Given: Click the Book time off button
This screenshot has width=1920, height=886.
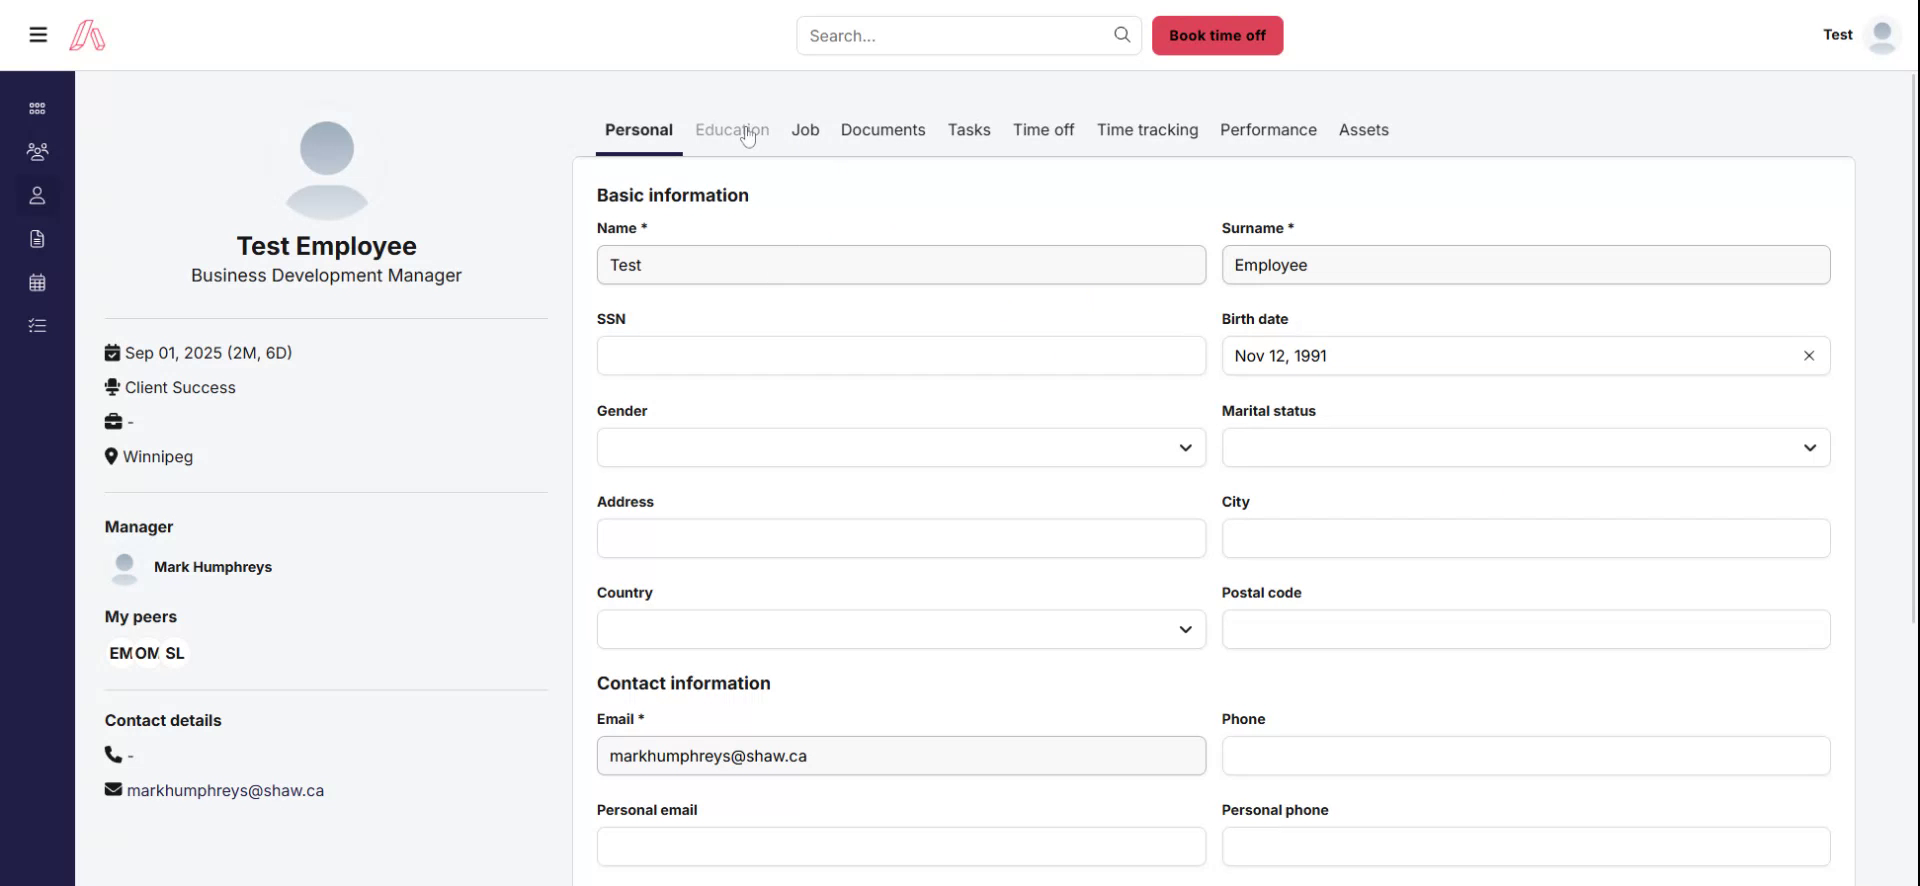Looking at the screenshot, I should (1217, 35).
